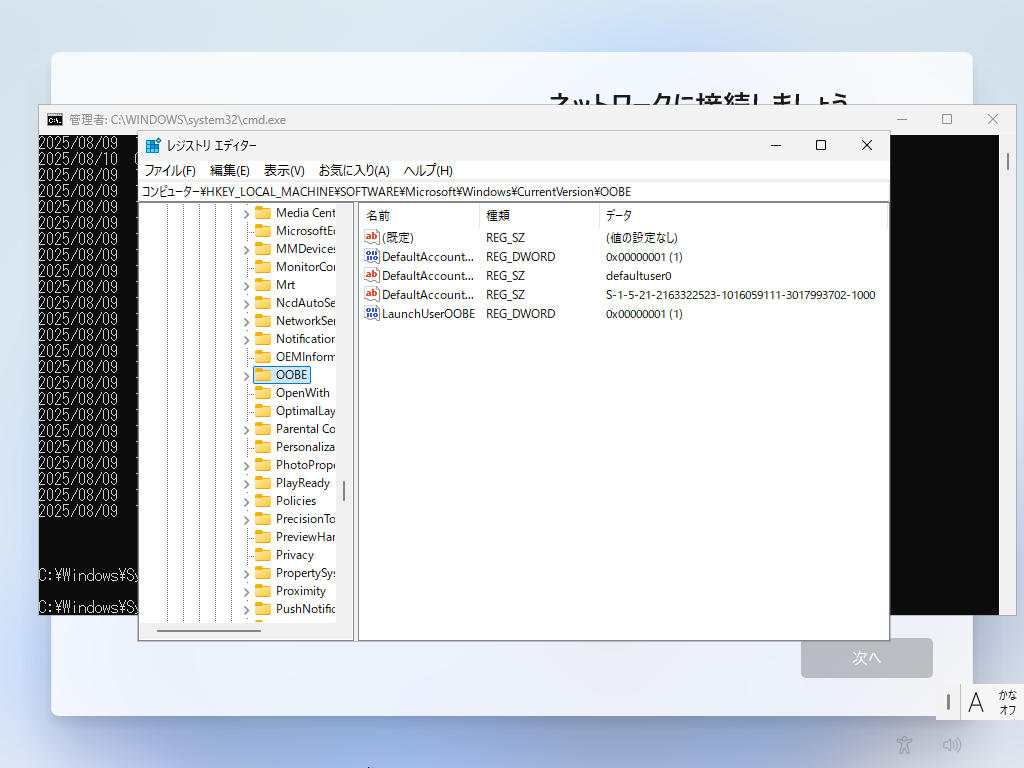
Task: Click the OEMInform folder icon
Action: point(263,357)
